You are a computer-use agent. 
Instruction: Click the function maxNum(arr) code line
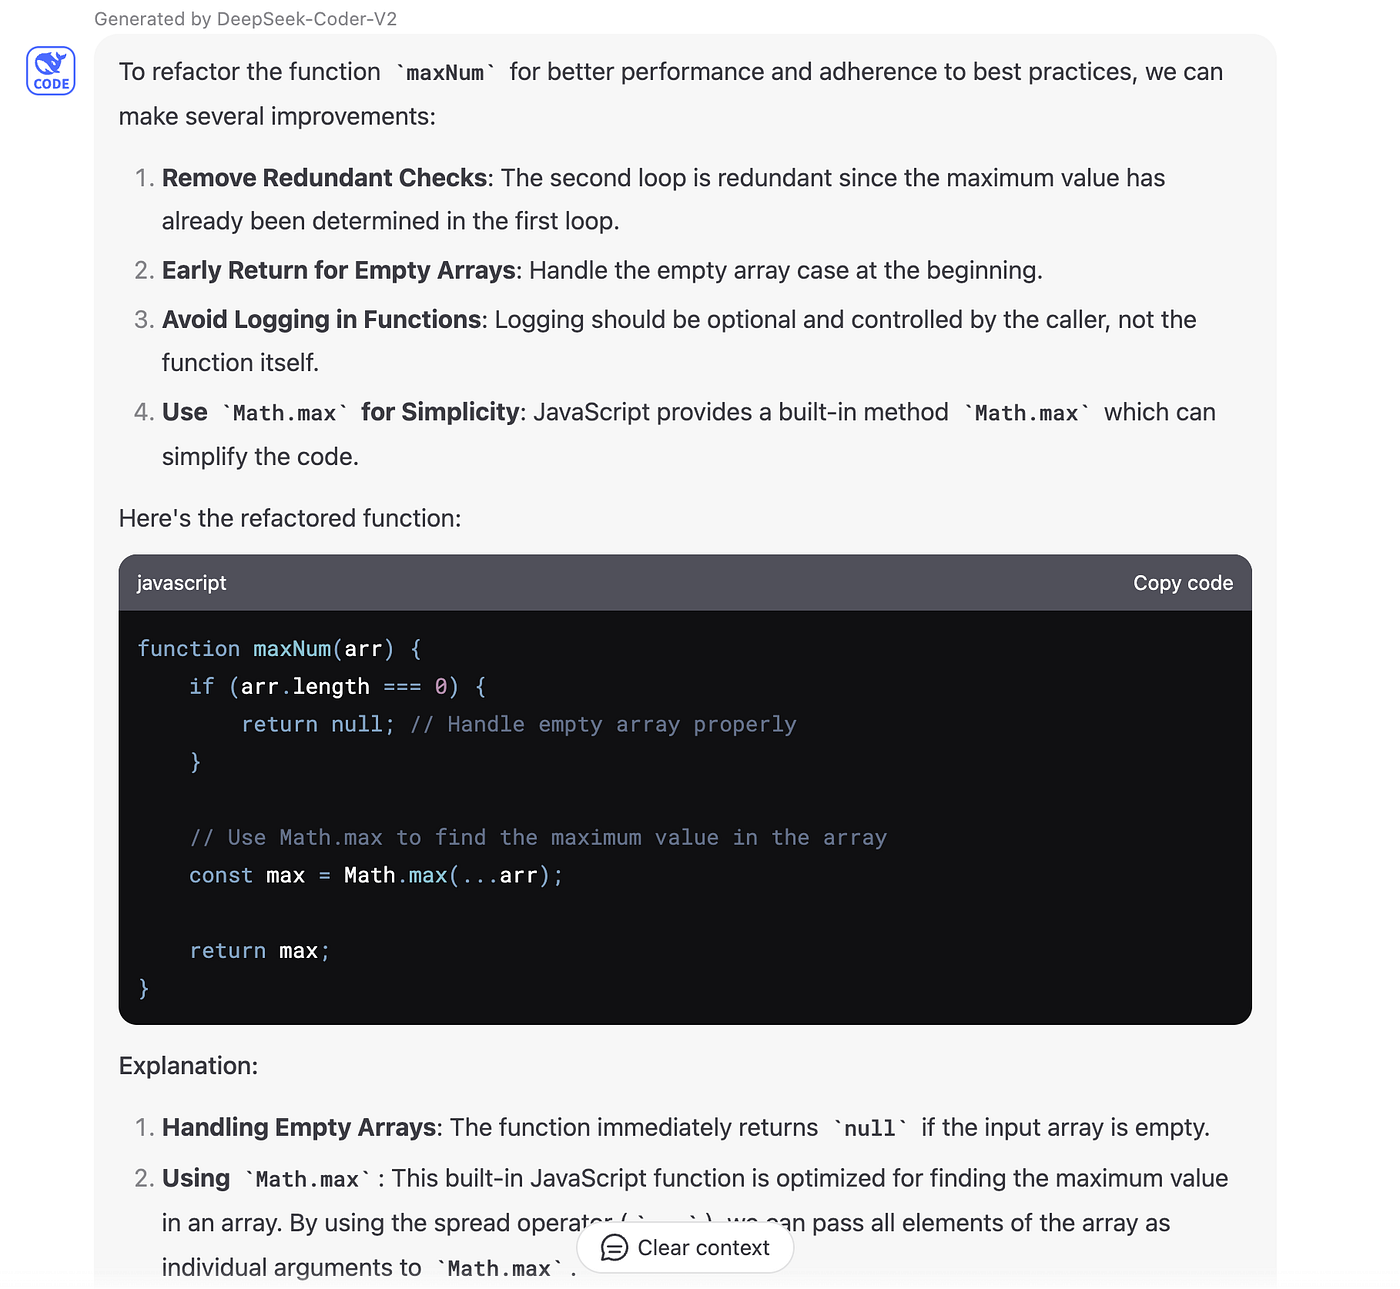tap(280, 649)
